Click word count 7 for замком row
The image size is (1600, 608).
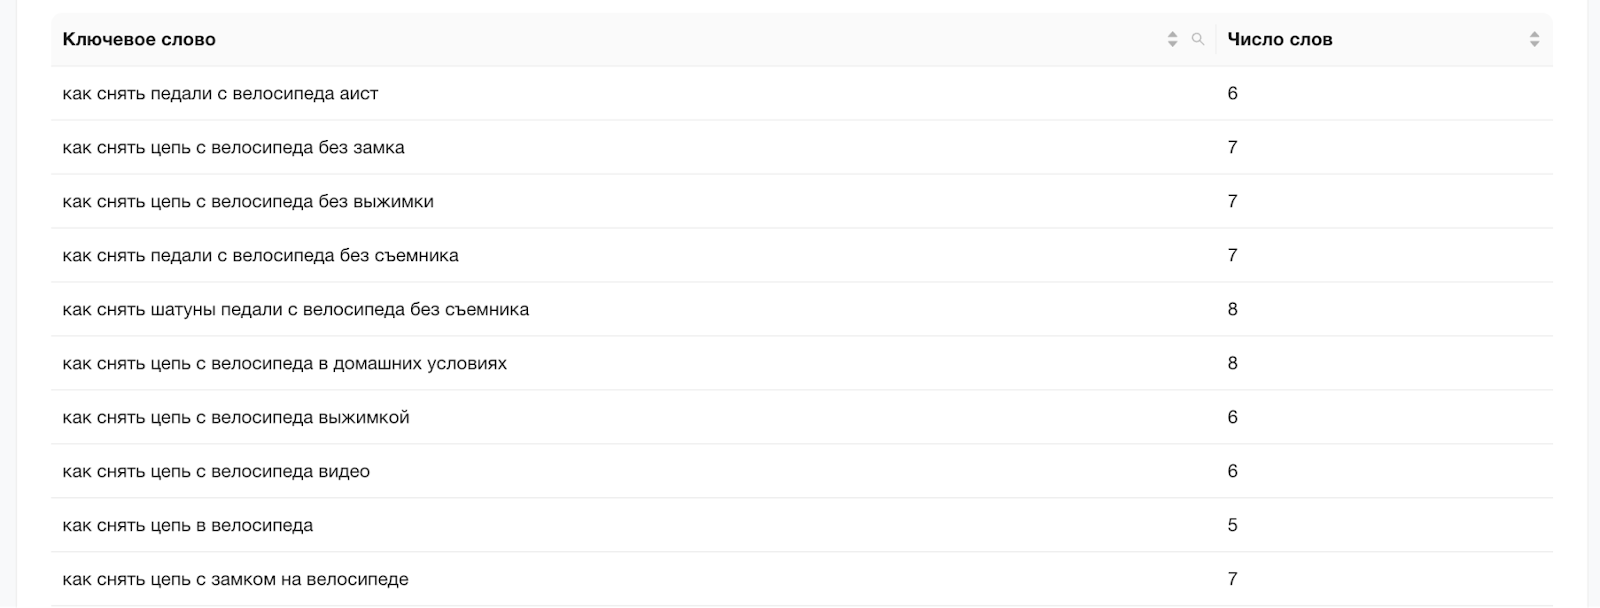(1232, 580)
